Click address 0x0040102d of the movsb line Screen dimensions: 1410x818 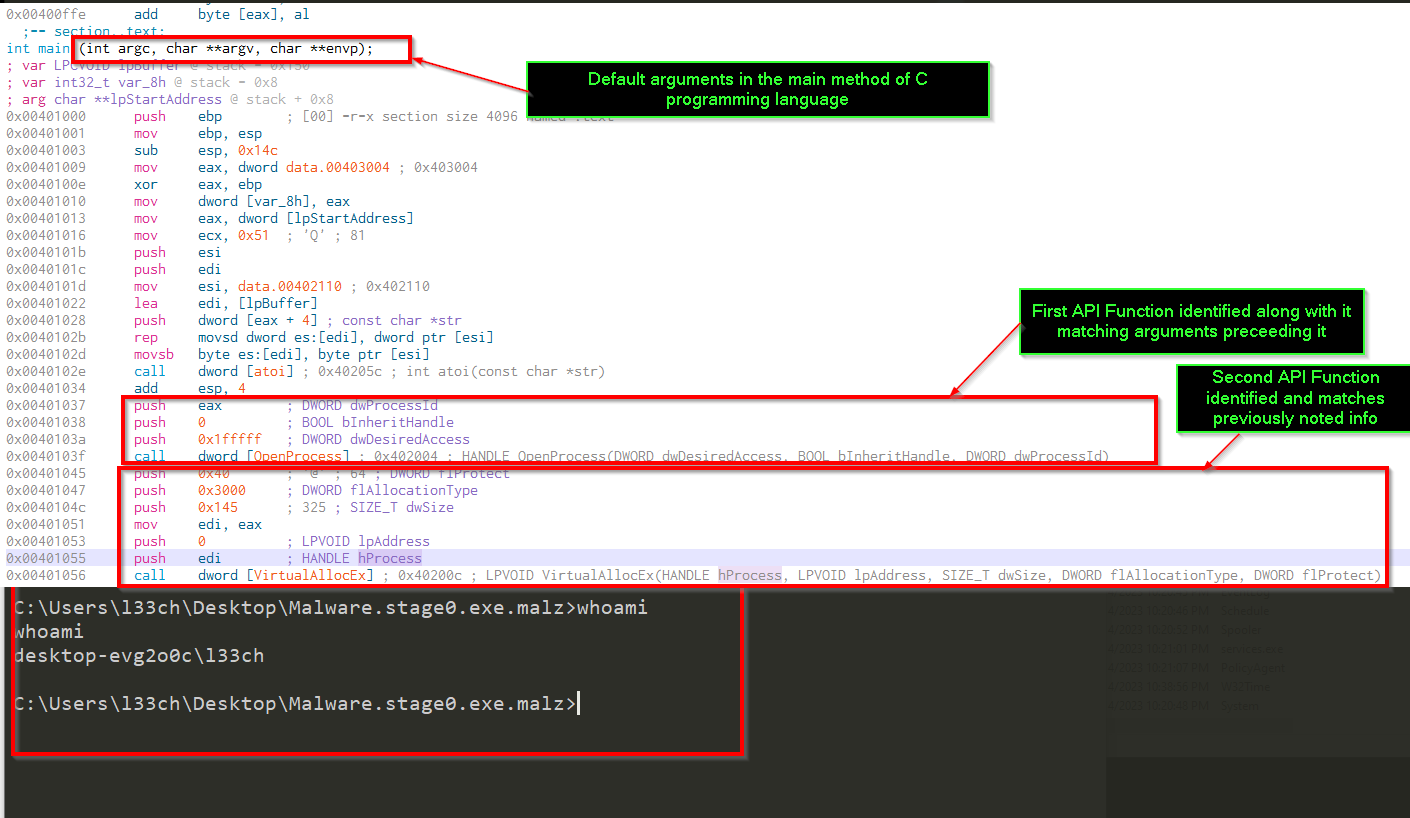coord(46,354)
